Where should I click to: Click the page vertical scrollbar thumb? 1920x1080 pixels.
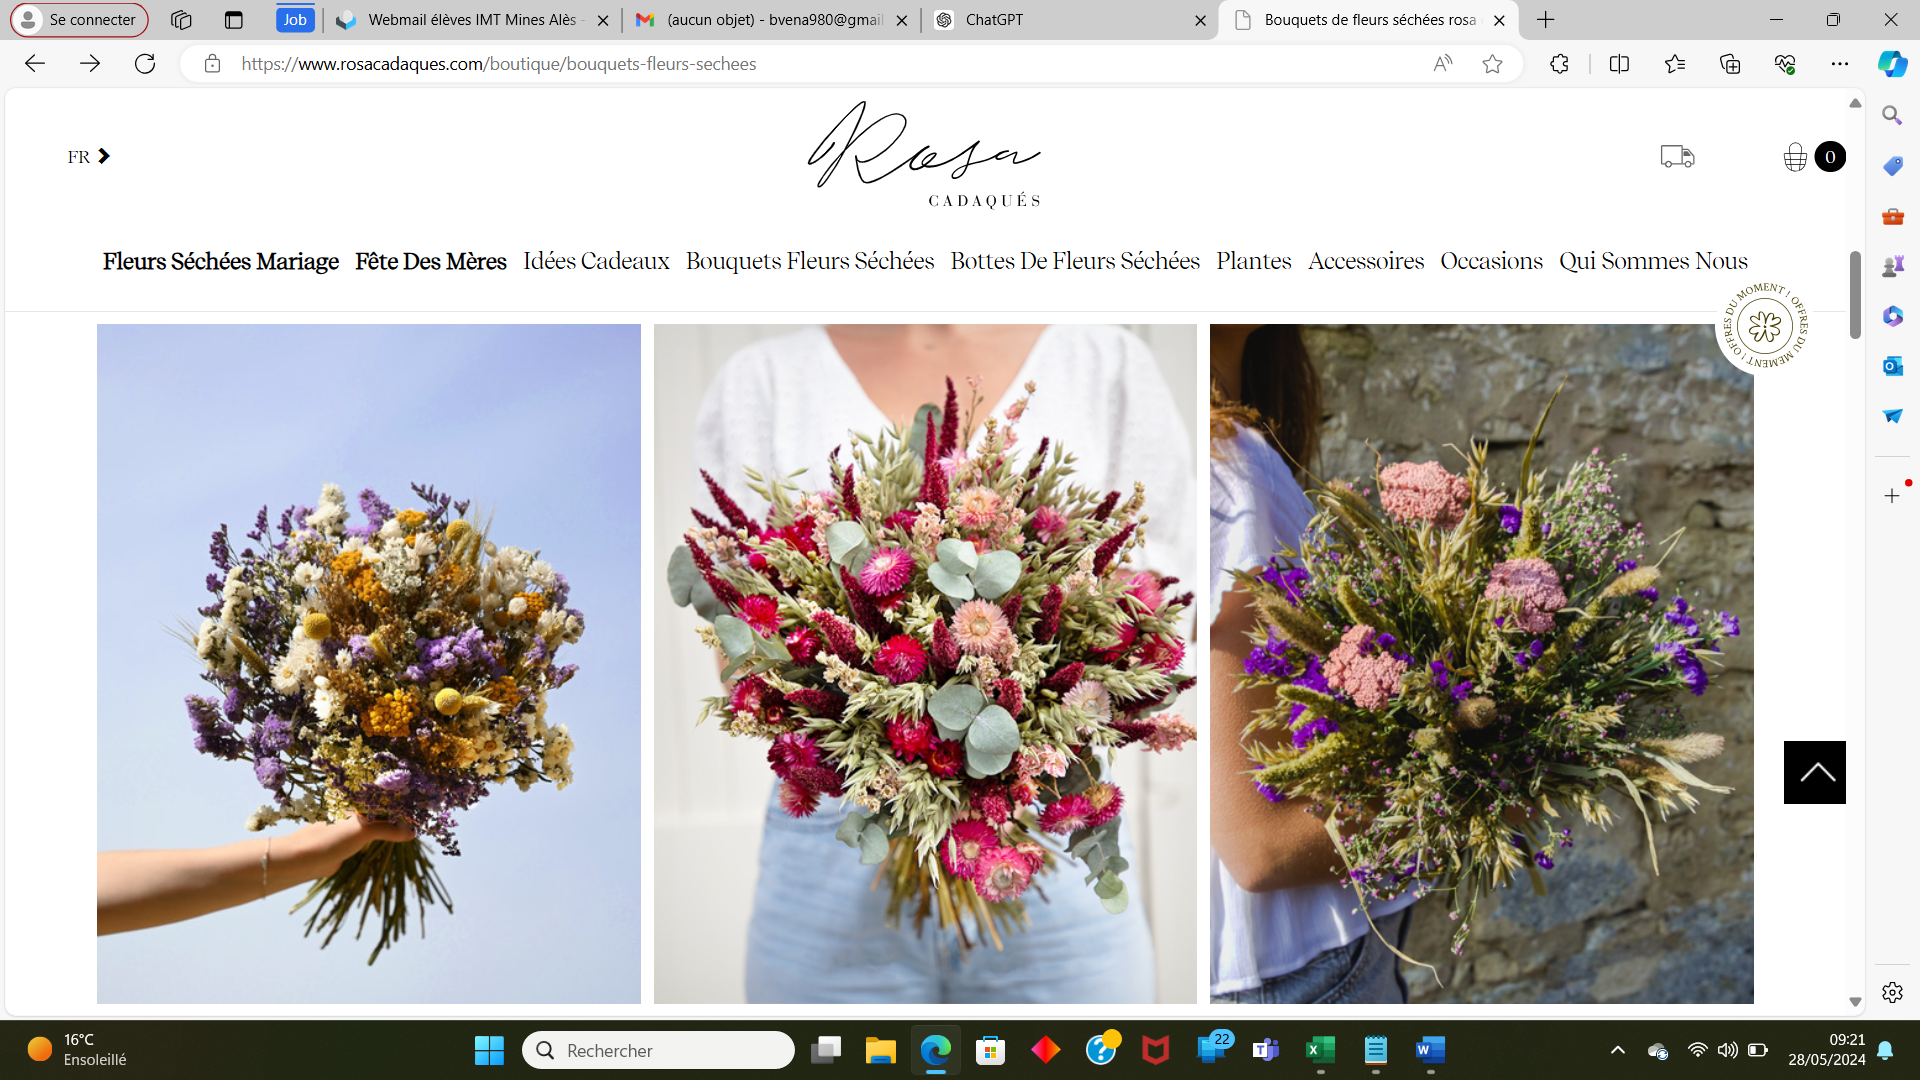[1855, 295]
